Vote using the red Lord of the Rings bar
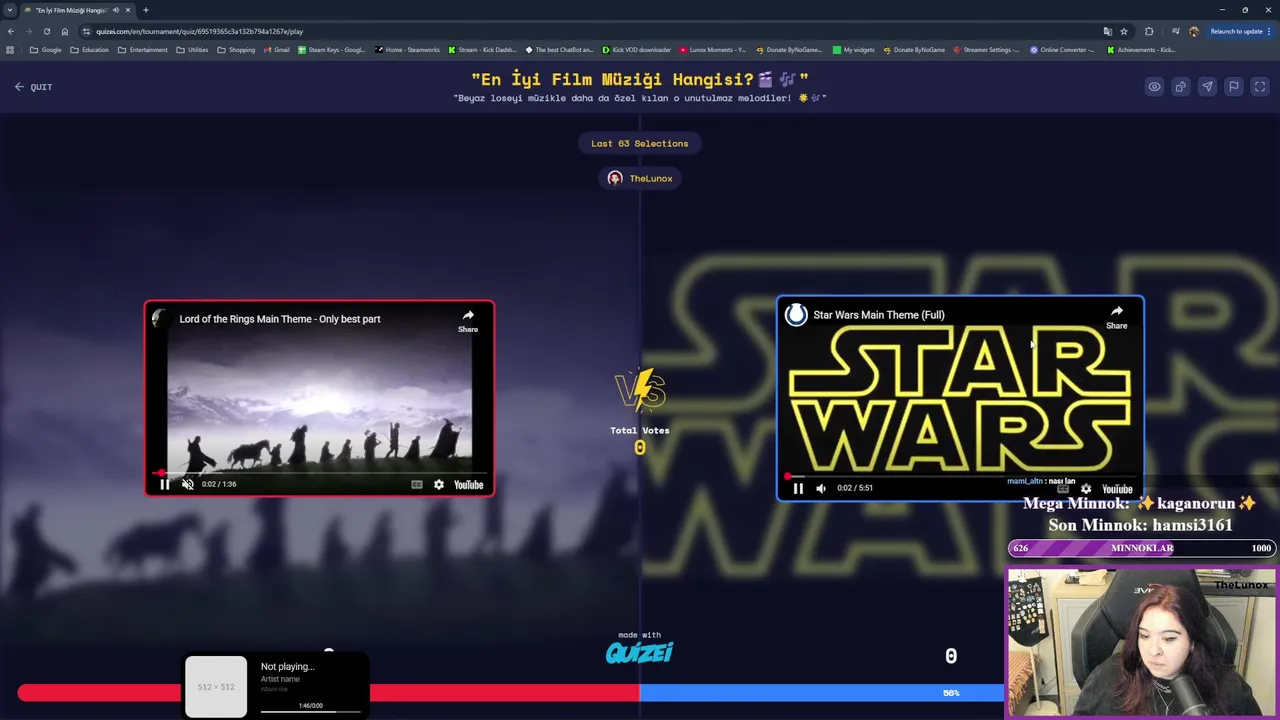 point(328,693)
